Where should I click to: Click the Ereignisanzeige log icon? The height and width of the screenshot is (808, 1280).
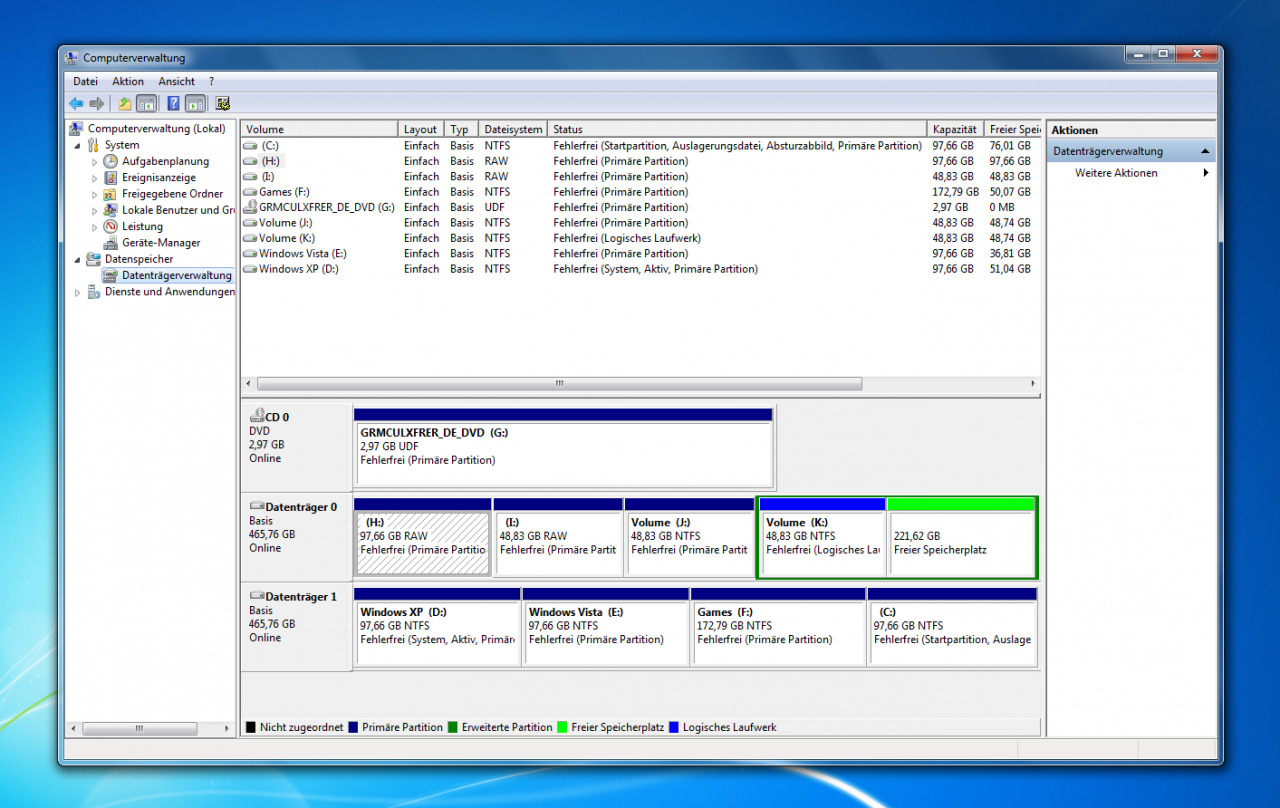pos(111,177)
